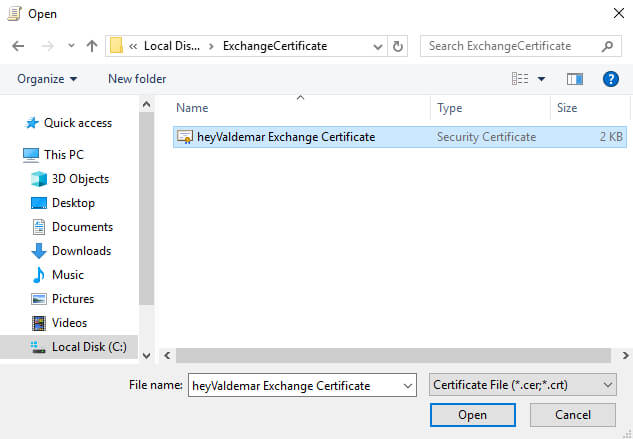This screenshot has width=633, height=439.
Task: Click horizontal scrollbar left arrow
Action: [167, 355]
